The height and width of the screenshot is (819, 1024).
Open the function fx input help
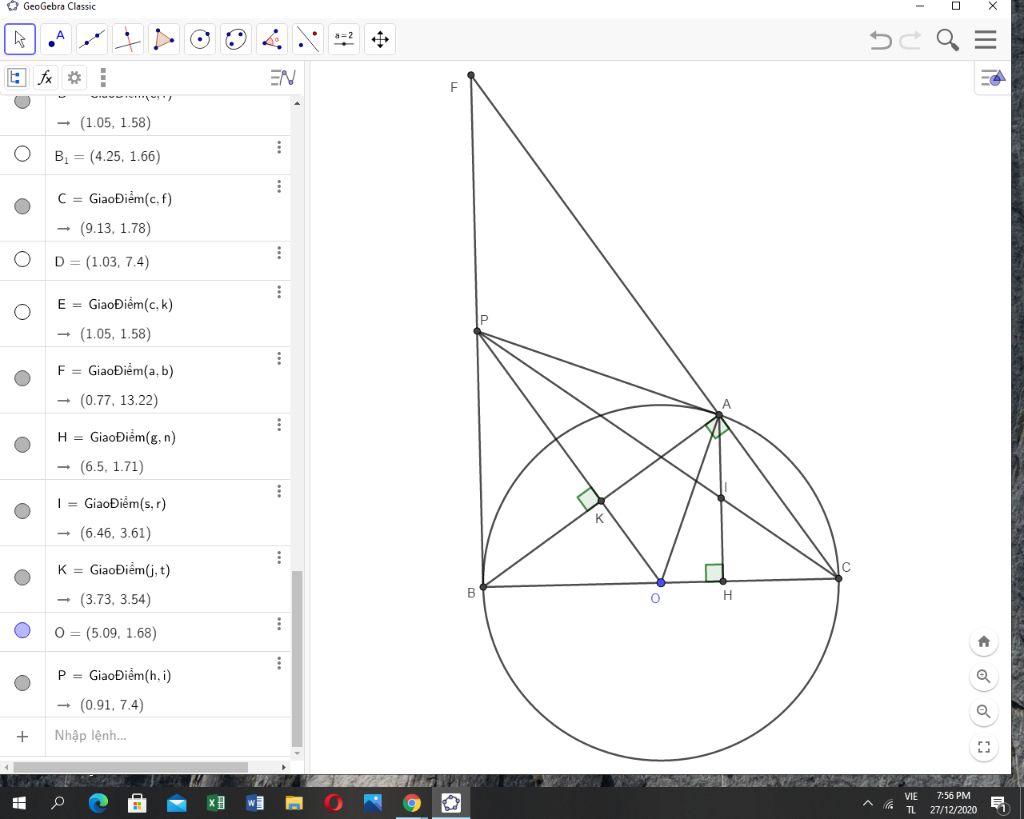[x=45, y=78]
